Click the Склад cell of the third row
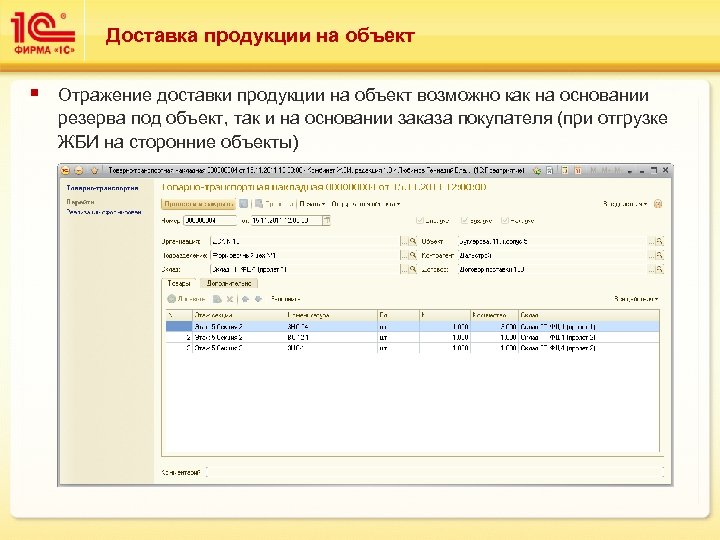This screenshot has width=720, height=540. click(x=589, y=348)
